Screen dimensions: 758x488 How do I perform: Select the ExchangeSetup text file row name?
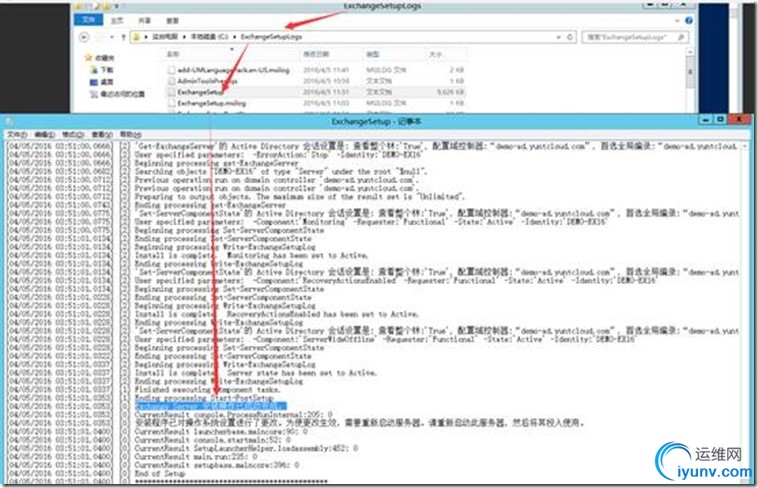pos(200,92)
